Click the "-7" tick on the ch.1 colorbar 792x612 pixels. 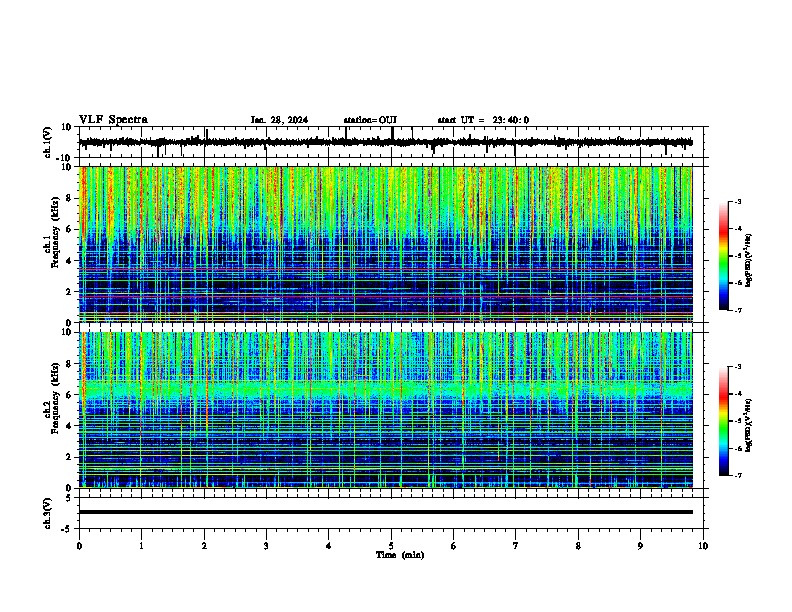click(737, 310)
